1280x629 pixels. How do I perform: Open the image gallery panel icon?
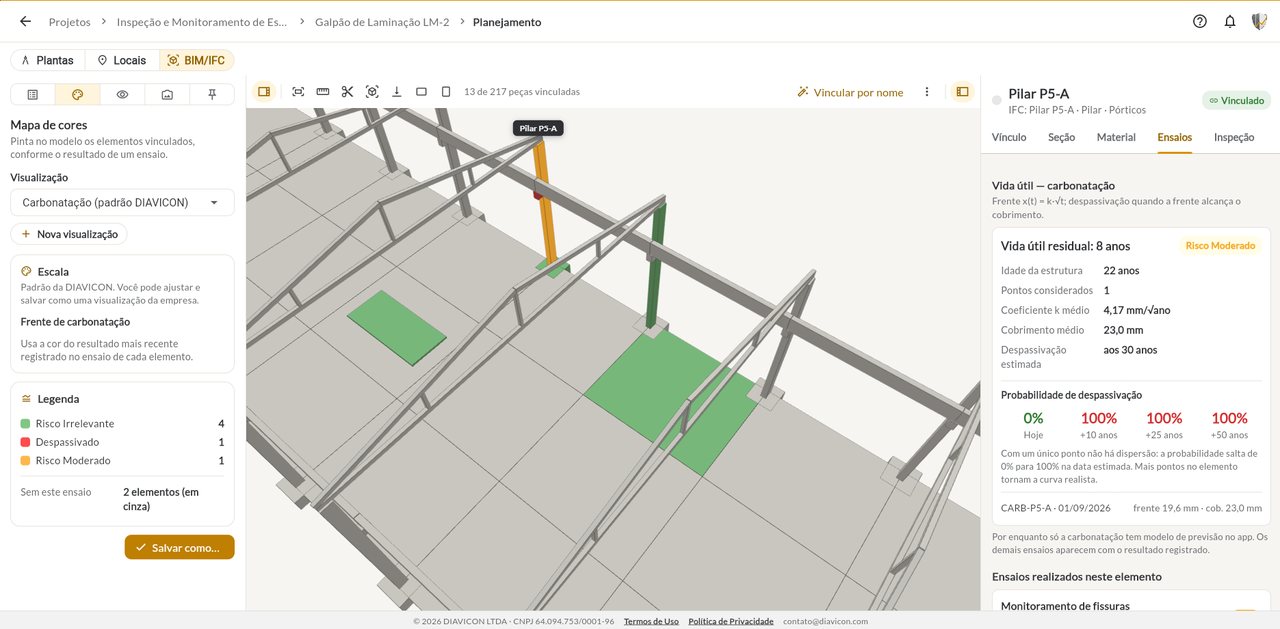[167, 94]
